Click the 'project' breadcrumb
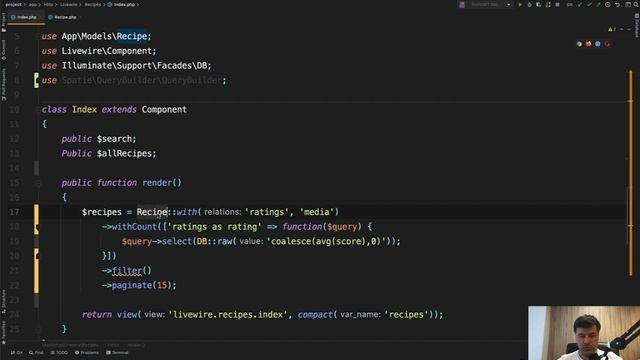The width and height of the screenshot is (640, 360). (x=13, y=4)
